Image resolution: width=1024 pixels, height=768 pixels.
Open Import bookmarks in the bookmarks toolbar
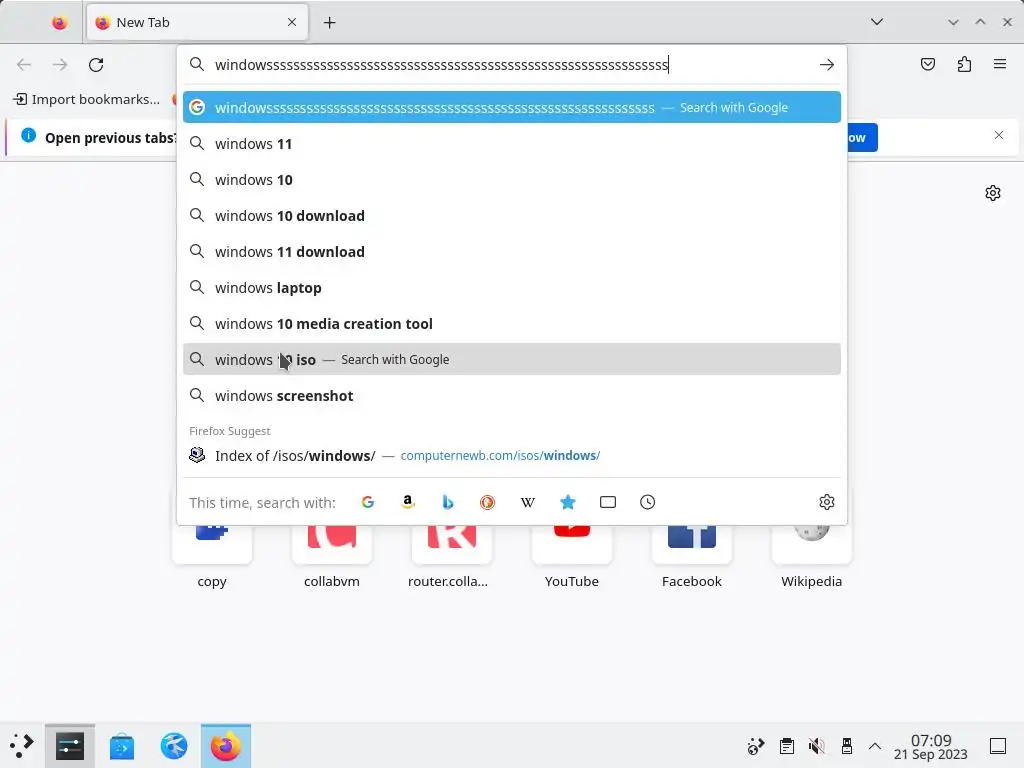(86, 99)
